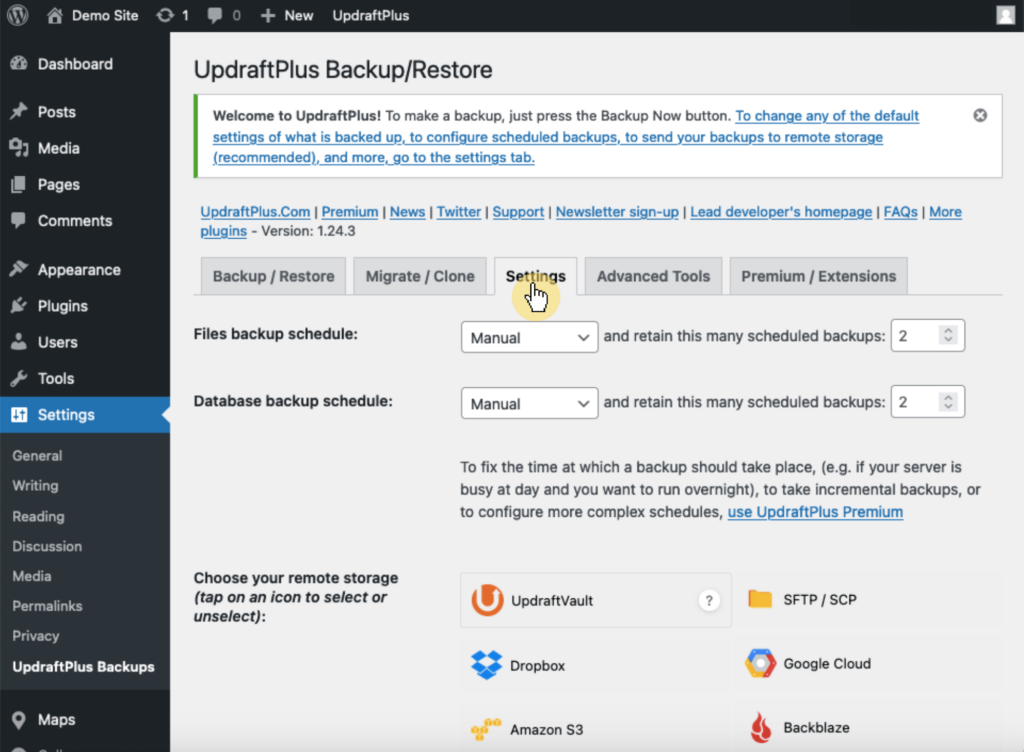The width and height of the screenshot is (1024, 752).
Task: Open Database backup schedule dropdown
Action: (x=529, y=403)
